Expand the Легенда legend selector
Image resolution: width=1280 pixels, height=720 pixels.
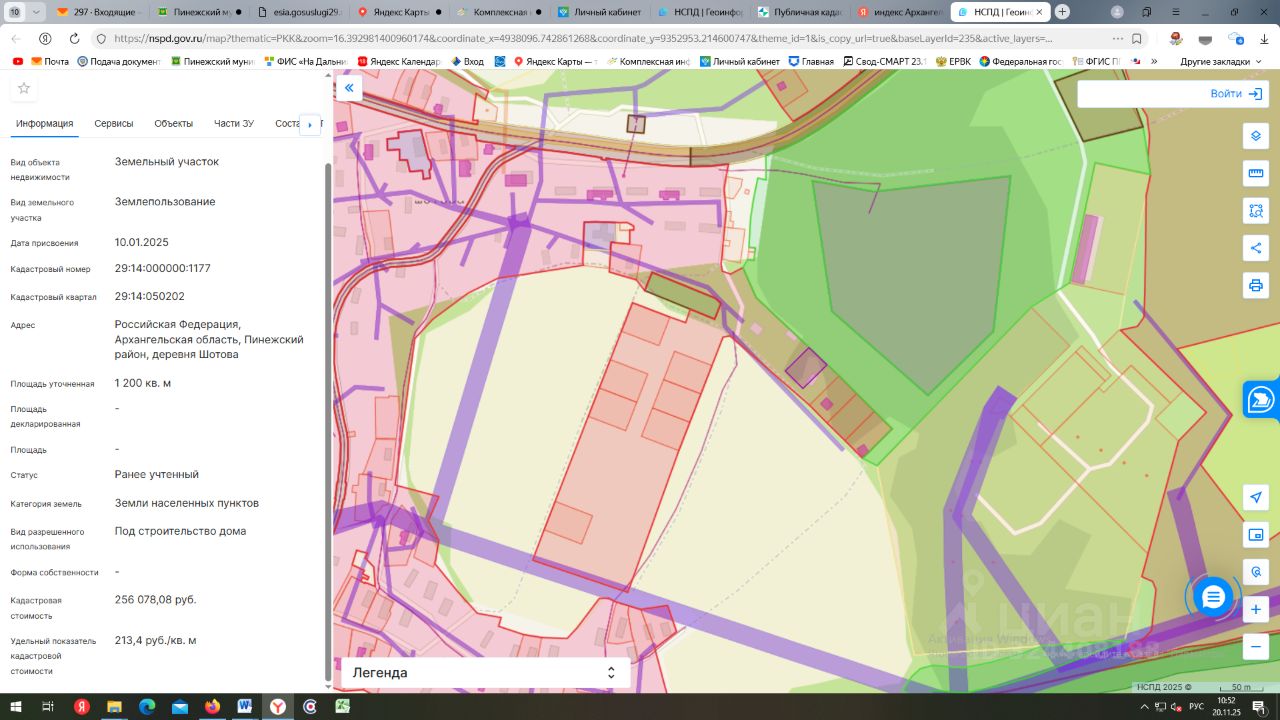tap(486, 673)
